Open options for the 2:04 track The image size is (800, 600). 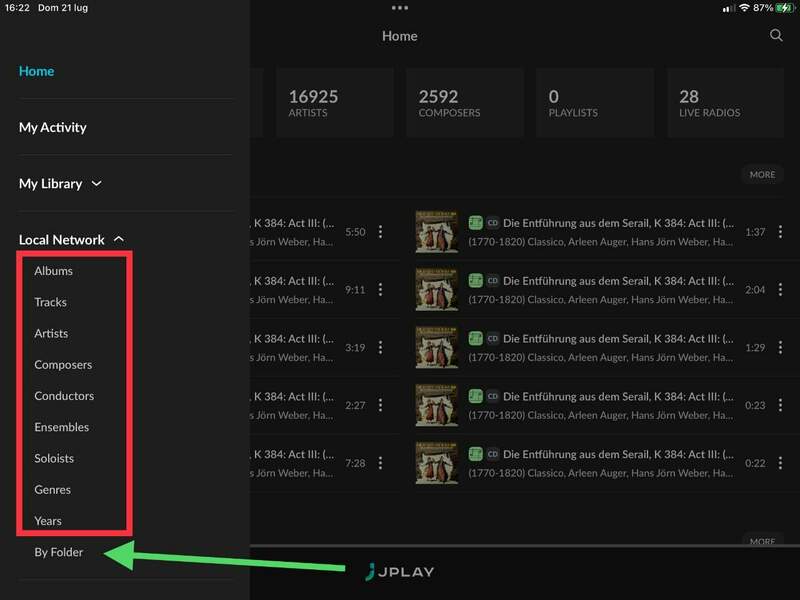[x=780, y=289]
